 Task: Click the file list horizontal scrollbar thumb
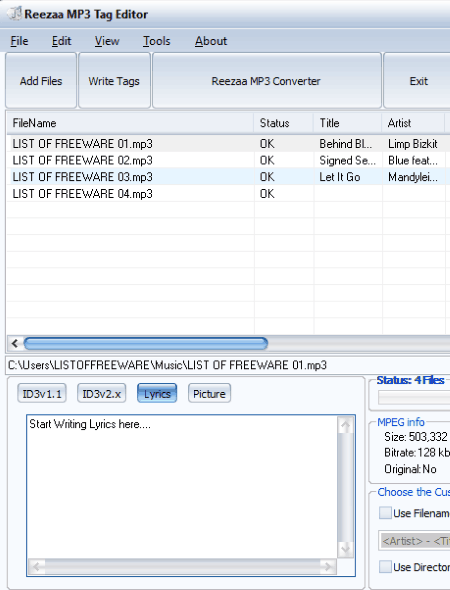tap(146, 343)
